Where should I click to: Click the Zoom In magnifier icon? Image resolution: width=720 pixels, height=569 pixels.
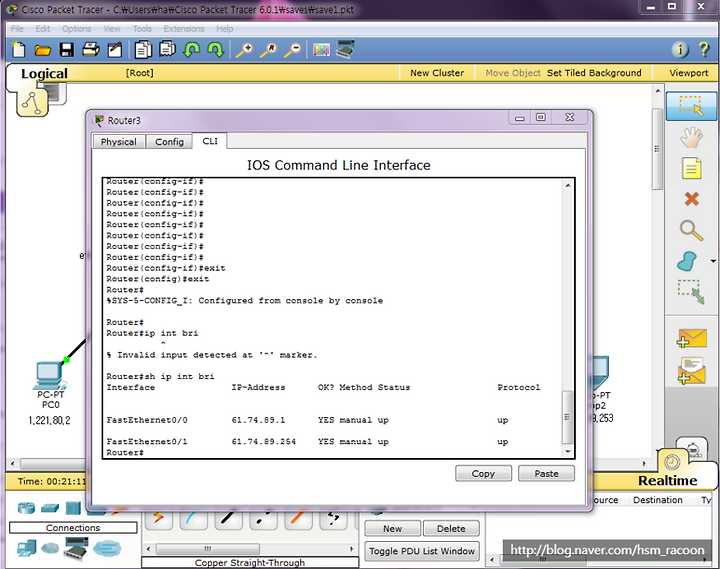244,50
